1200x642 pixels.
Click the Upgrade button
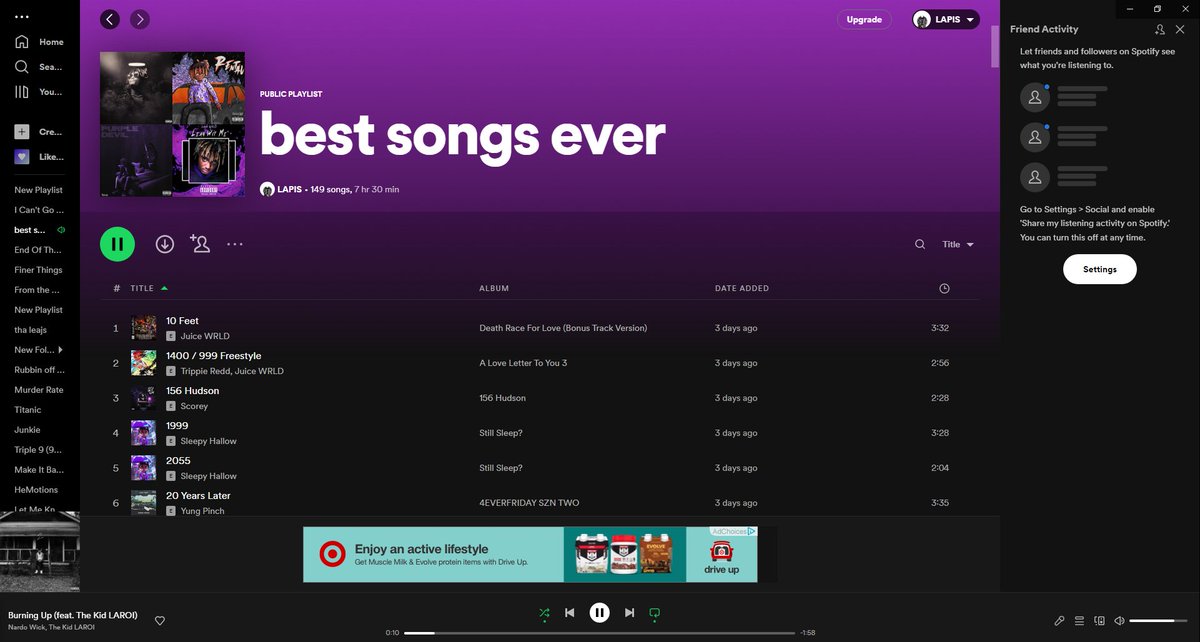864,19
